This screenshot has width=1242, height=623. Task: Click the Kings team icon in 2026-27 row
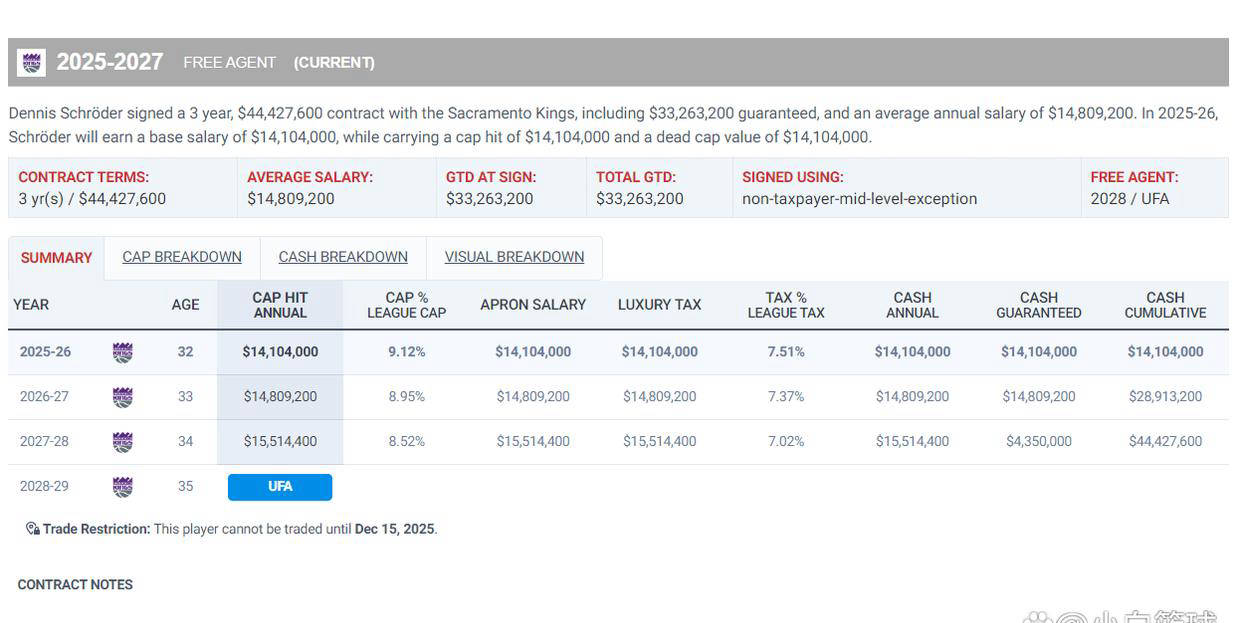[122, 397]
